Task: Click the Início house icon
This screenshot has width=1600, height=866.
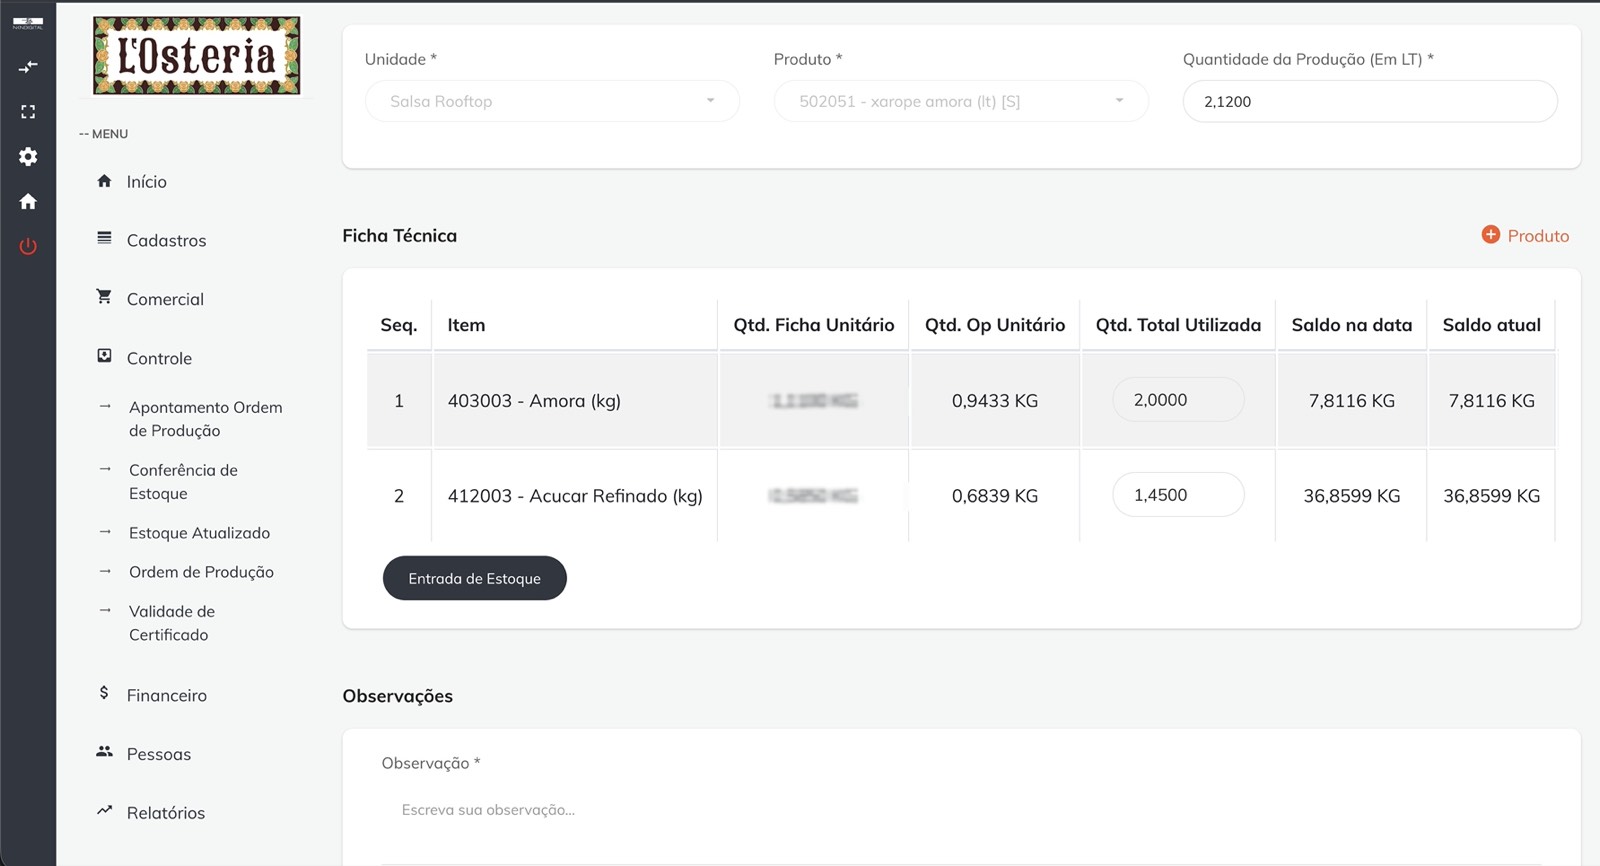Action: pos(104,181)
